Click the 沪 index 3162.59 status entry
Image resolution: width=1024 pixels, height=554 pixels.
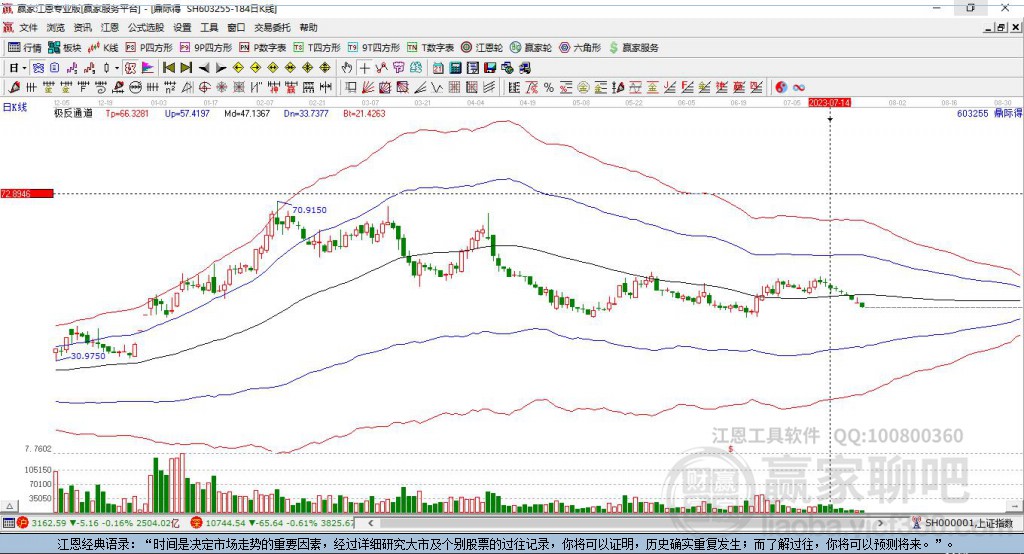(x=98, y=523)
